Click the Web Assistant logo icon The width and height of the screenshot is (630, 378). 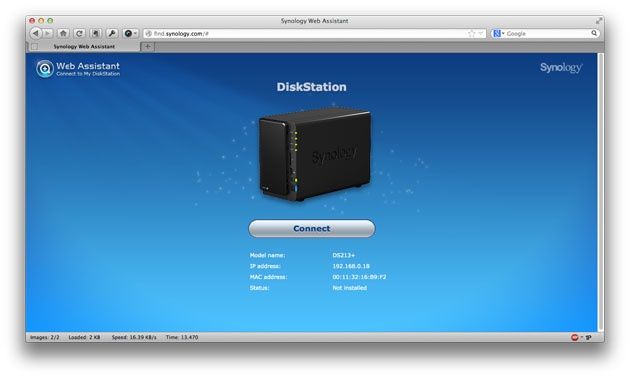[x=45, y=69]
